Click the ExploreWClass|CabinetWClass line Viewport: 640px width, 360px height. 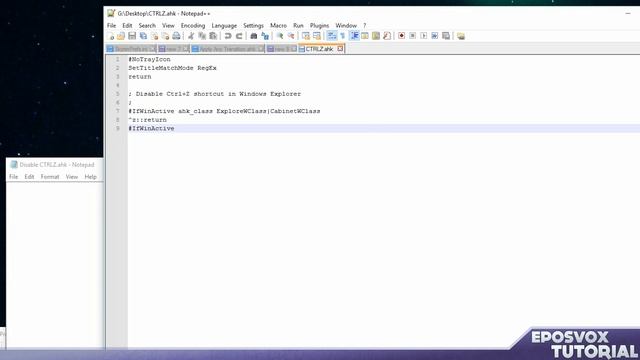point(224,111)
